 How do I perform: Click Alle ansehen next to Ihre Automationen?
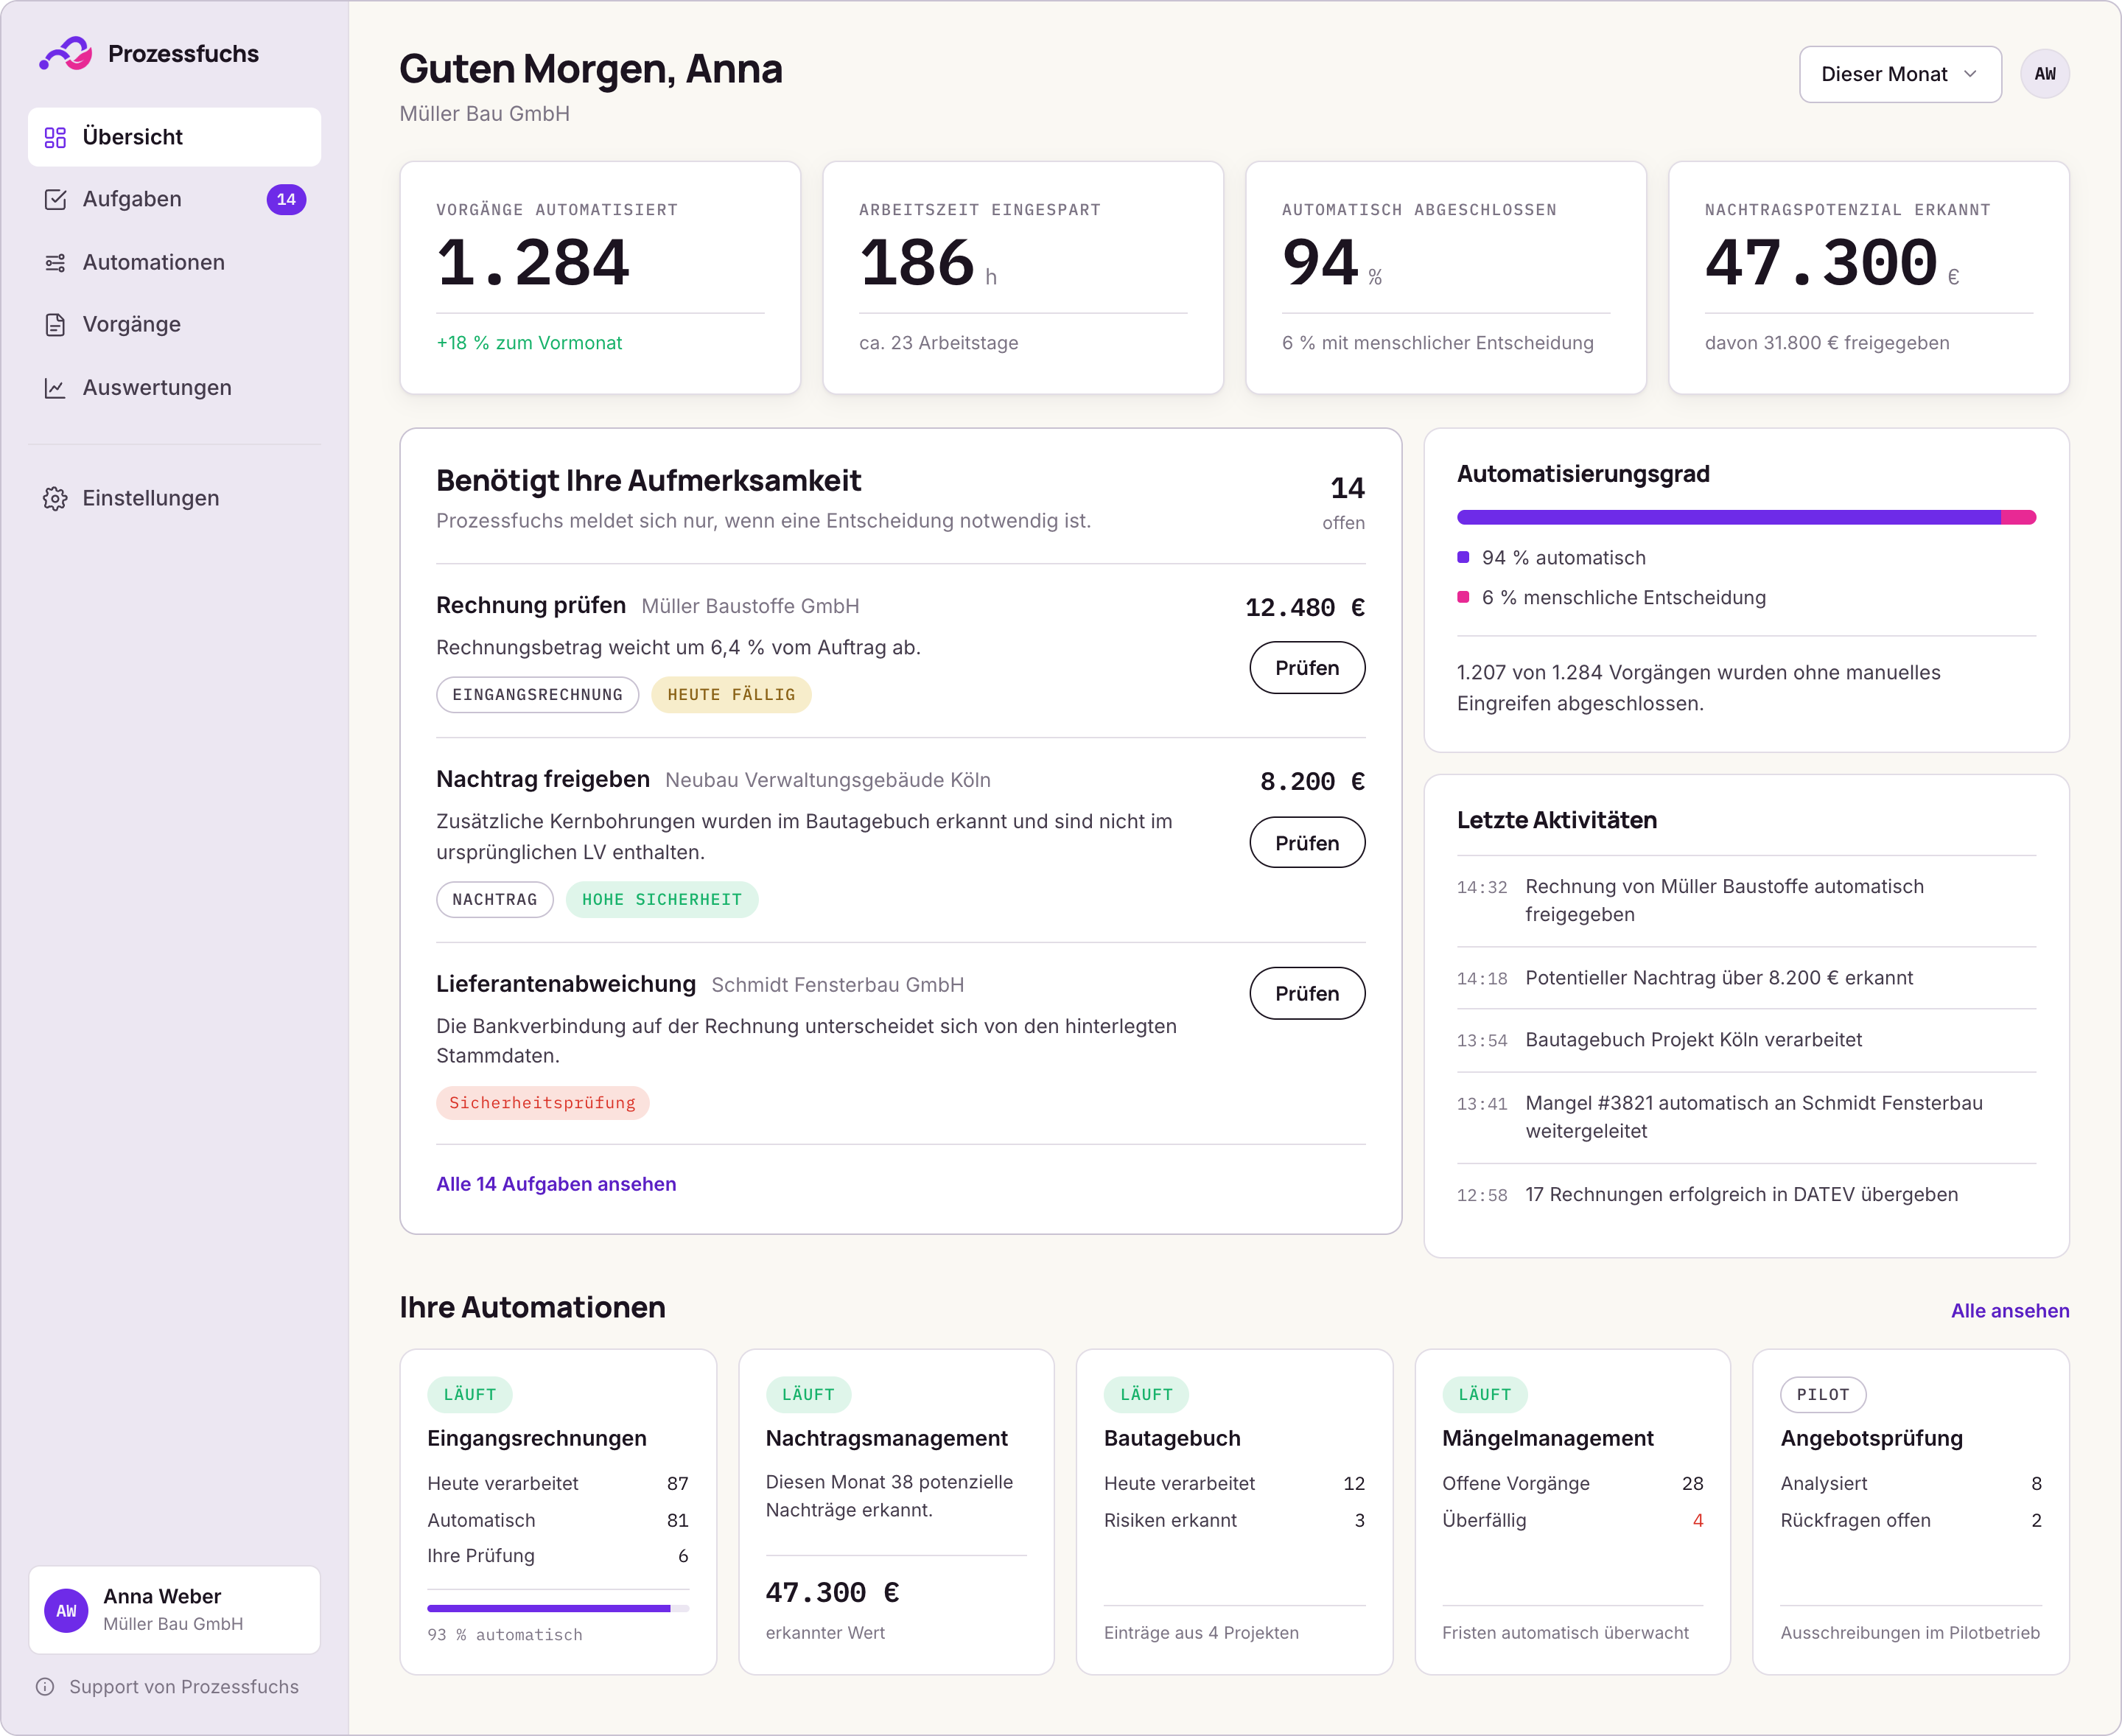[2010, 1311]
